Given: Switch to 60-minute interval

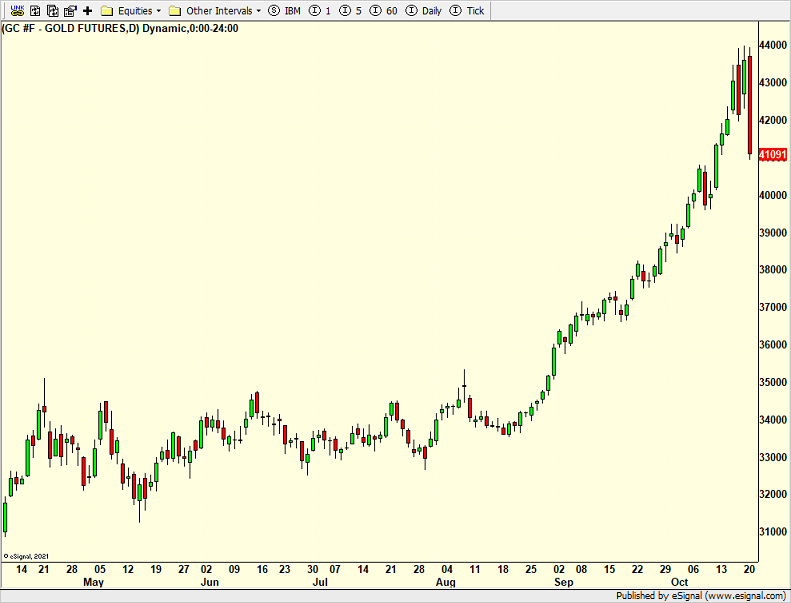Looking at the screenshot, I should 384,10.
